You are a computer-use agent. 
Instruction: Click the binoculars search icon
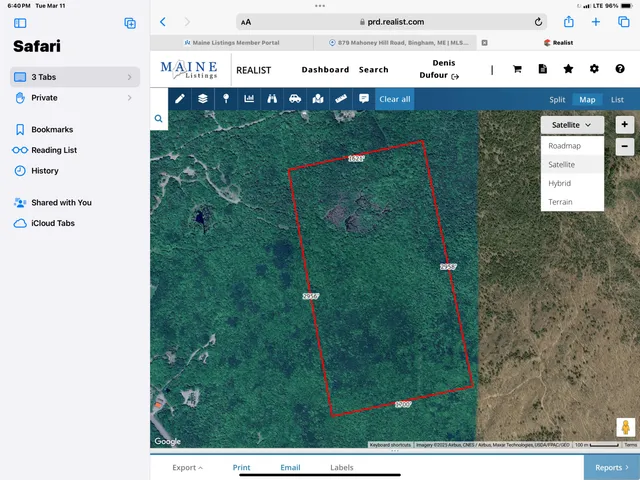click(x=272, y=99)
